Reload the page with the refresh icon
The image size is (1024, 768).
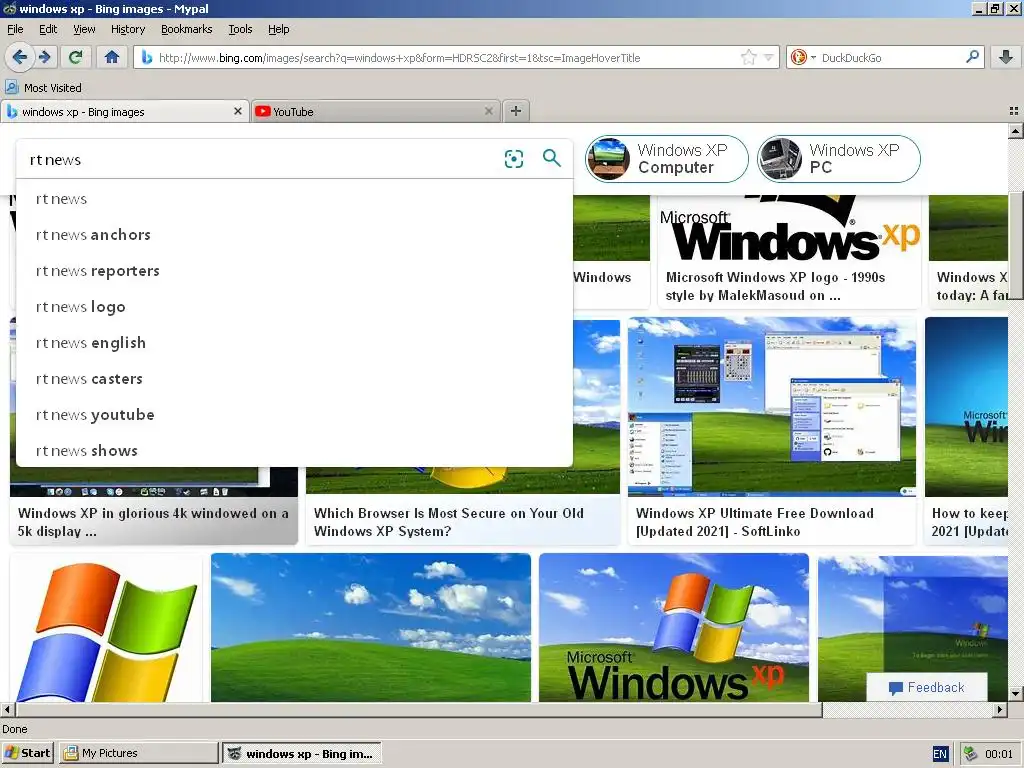(76, 57)
